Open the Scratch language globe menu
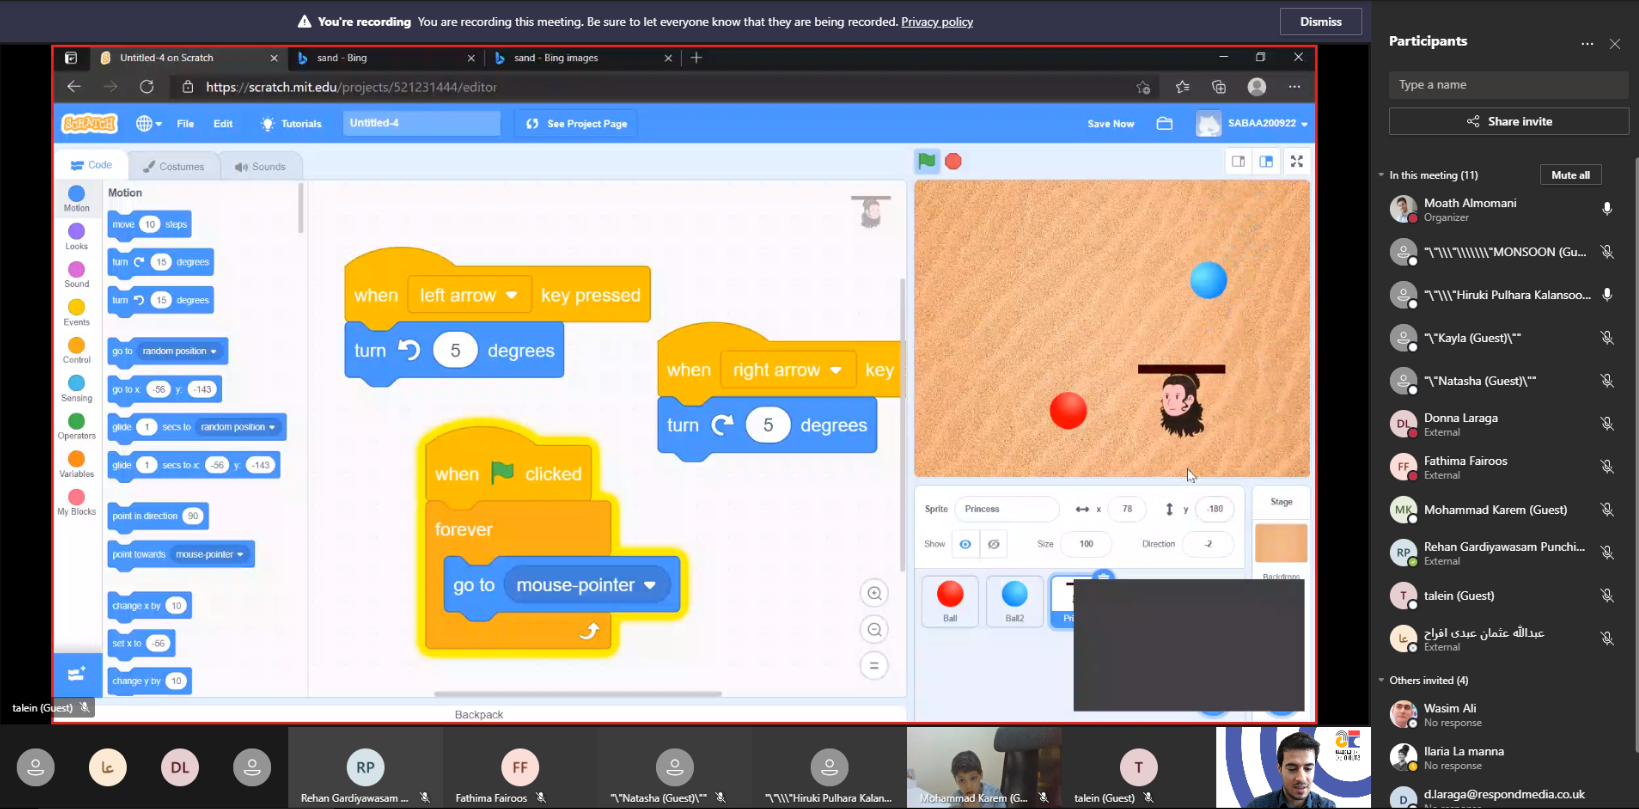 (x=149, y=123)
